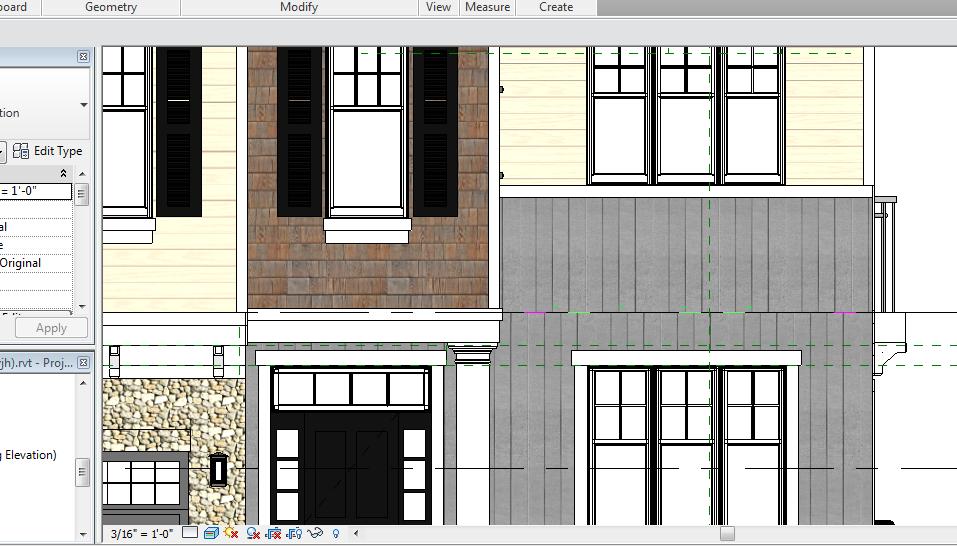Toggle Reveal Hidden Elements lightbulb

(336, 533)
